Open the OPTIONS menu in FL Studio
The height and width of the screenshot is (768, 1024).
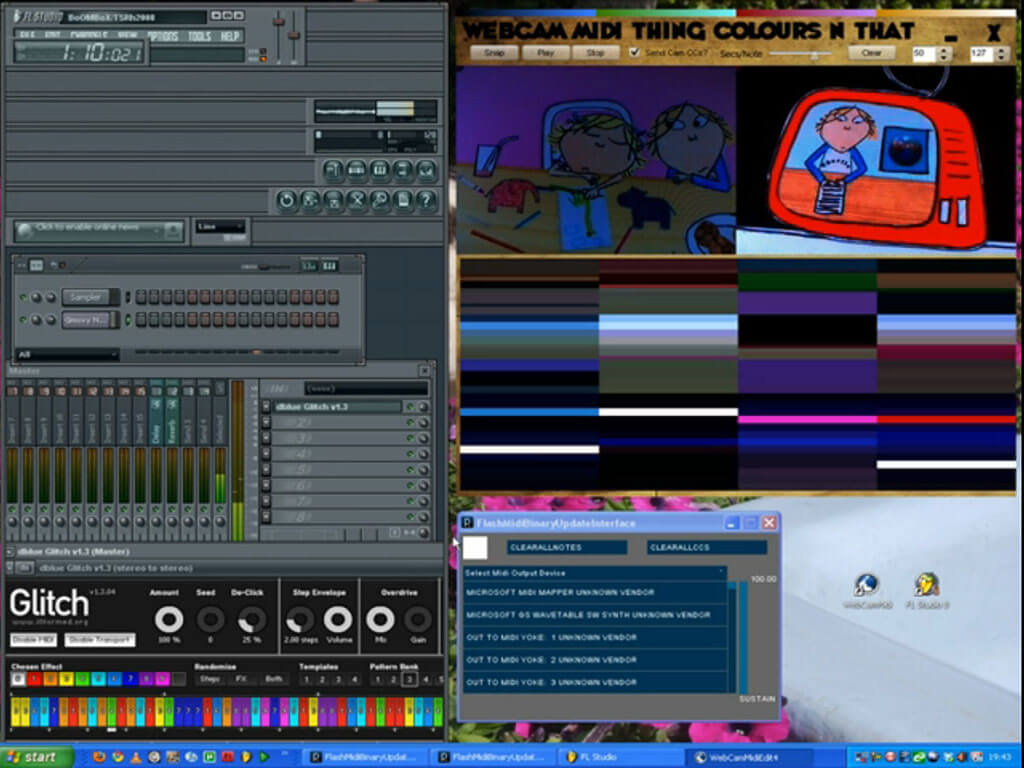click(x=162, y=36)
